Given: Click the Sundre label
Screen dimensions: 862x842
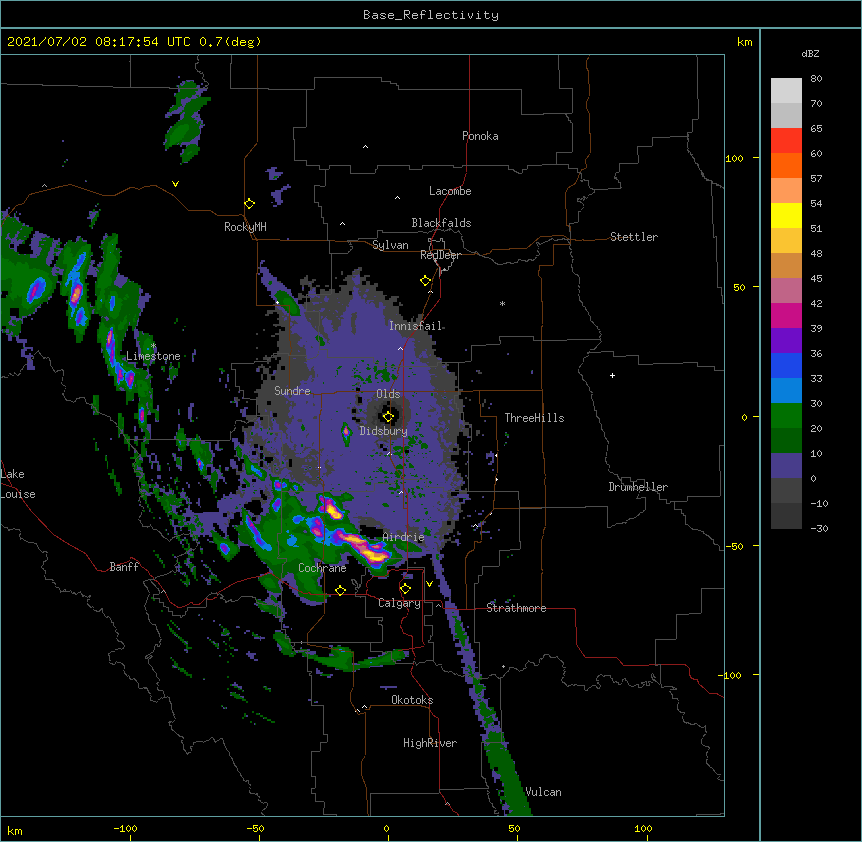Looking at the screenshot, I should (x=292, y=391).
